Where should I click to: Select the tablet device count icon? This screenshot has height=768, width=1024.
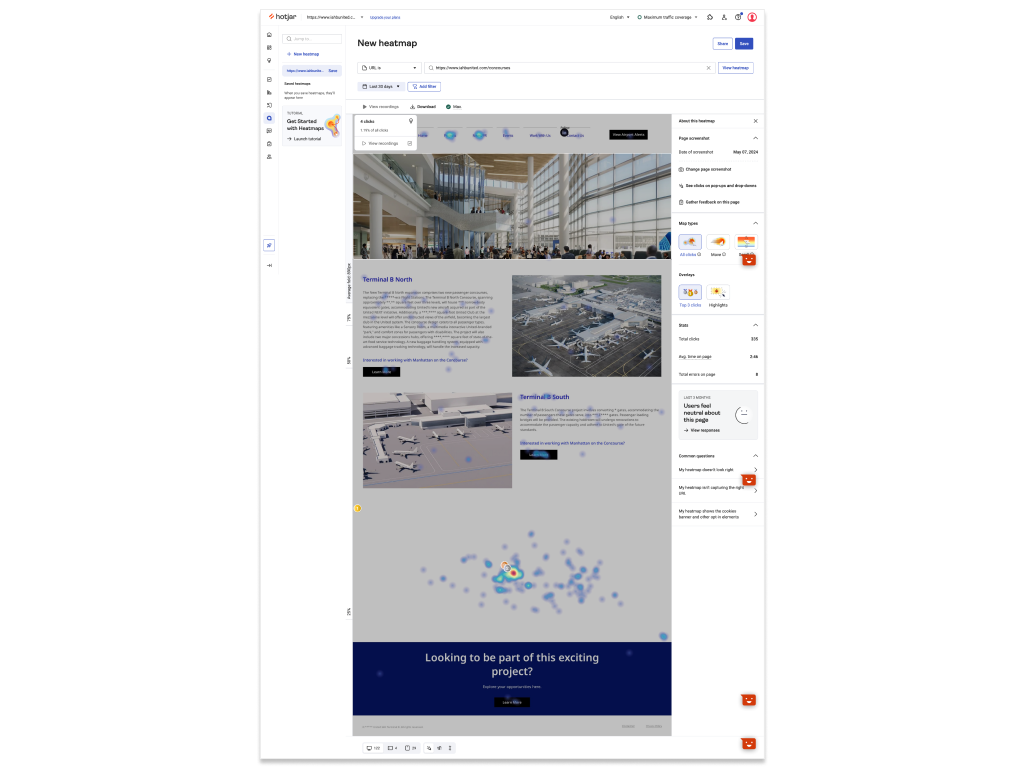[392, 748]
